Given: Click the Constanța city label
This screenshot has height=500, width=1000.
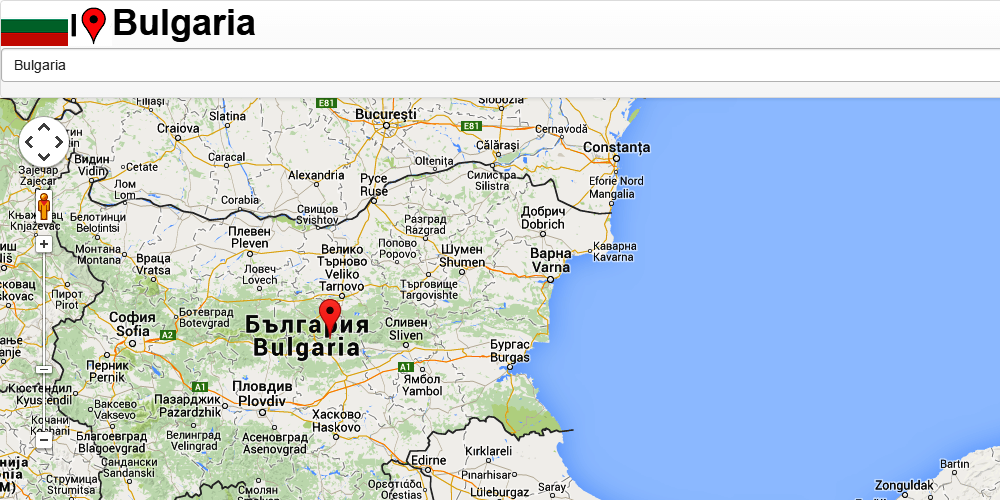Looking at the screenshot, I should tap(617, 147).
